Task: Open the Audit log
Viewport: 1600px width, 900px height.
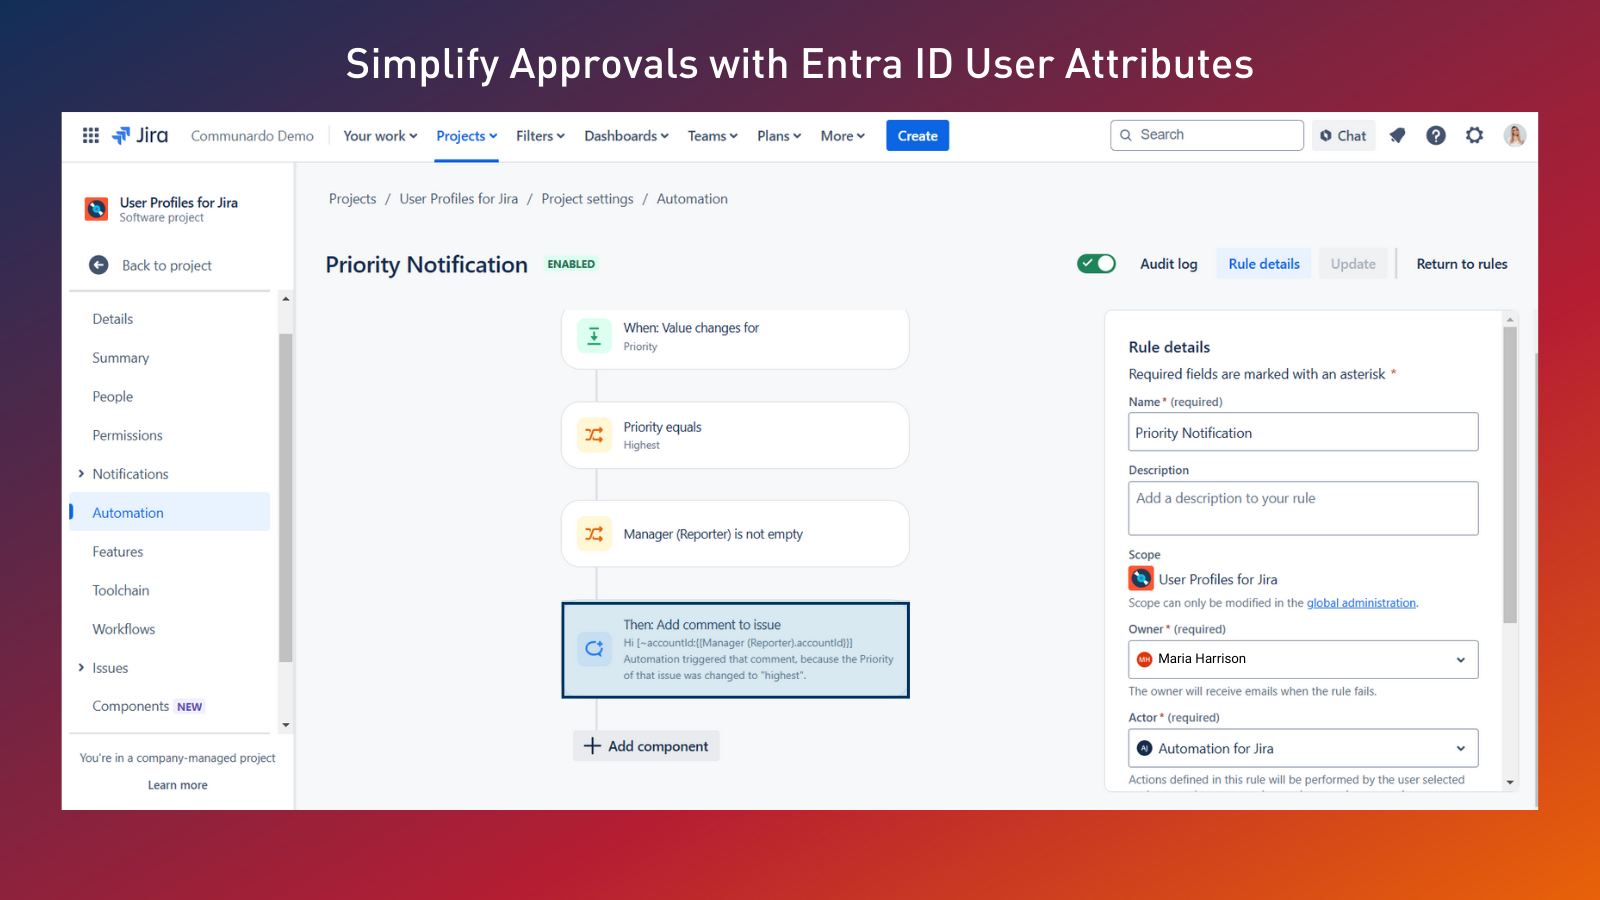Action: click(x=1168, y=264)
